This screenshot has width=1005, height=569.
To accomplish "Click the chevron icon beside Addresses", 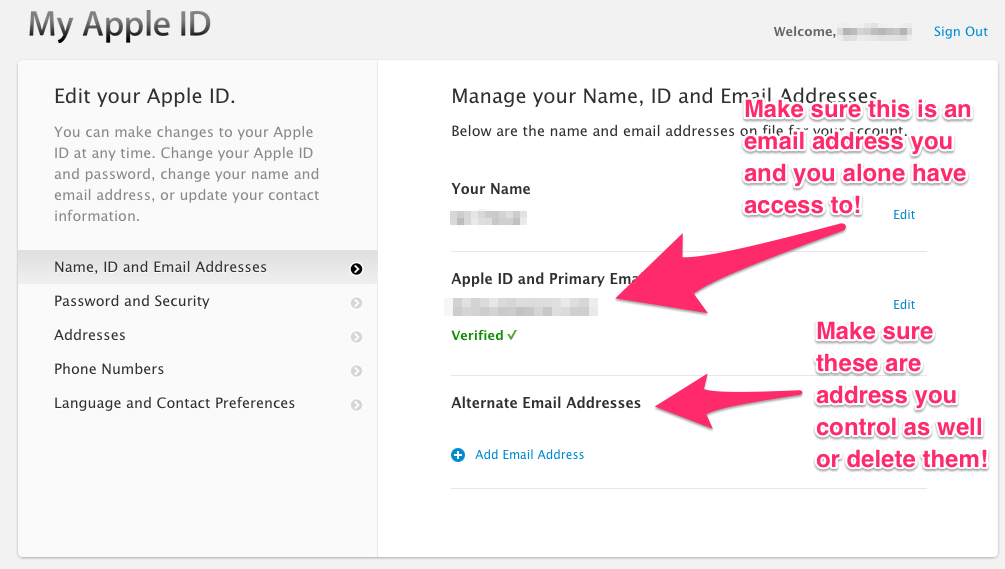I will pos(356,337).
